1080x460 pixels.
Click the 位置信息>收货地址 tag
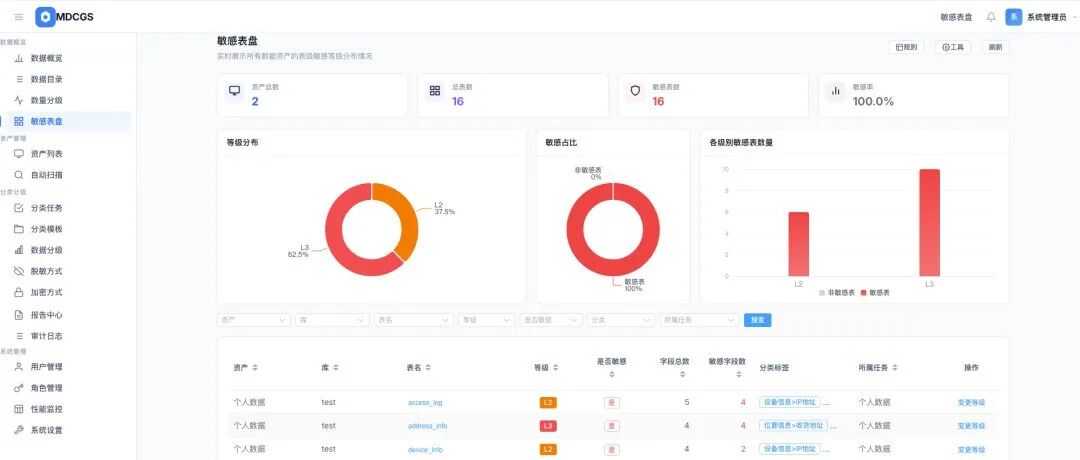tap(792, 426)
